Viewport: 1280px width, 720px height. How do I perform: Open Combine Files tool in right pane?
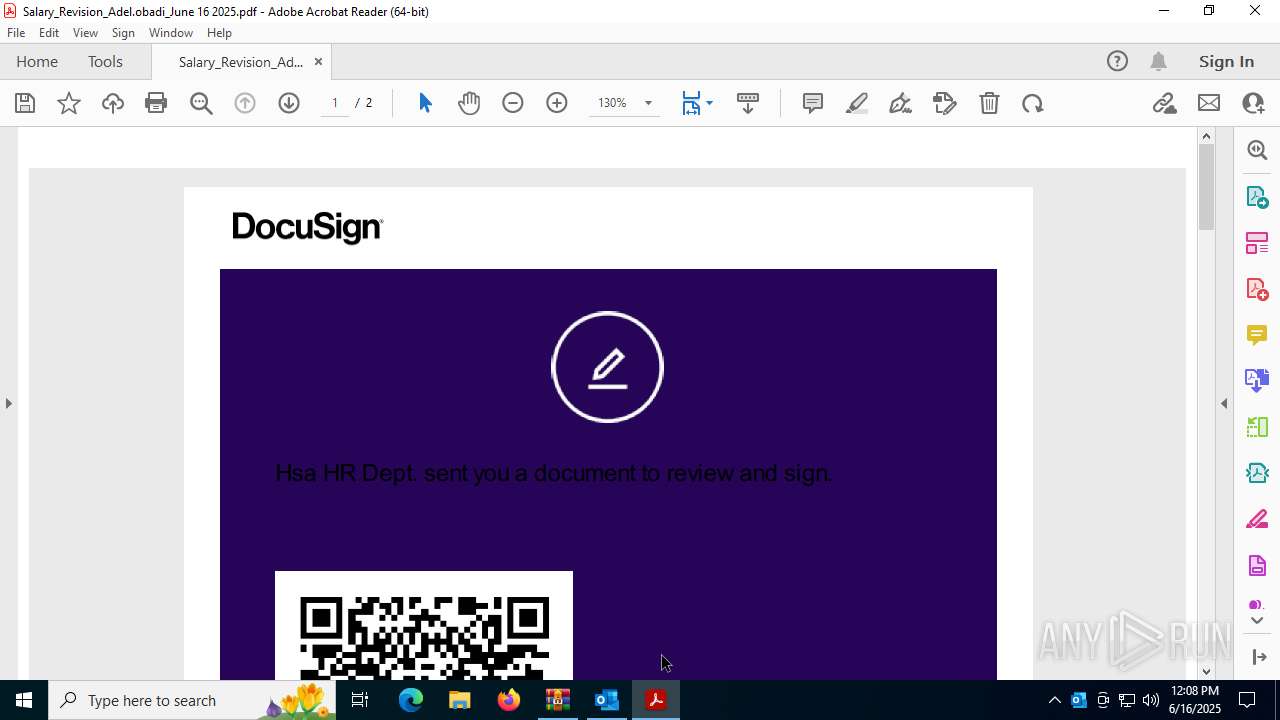(x=1257, y=381)
